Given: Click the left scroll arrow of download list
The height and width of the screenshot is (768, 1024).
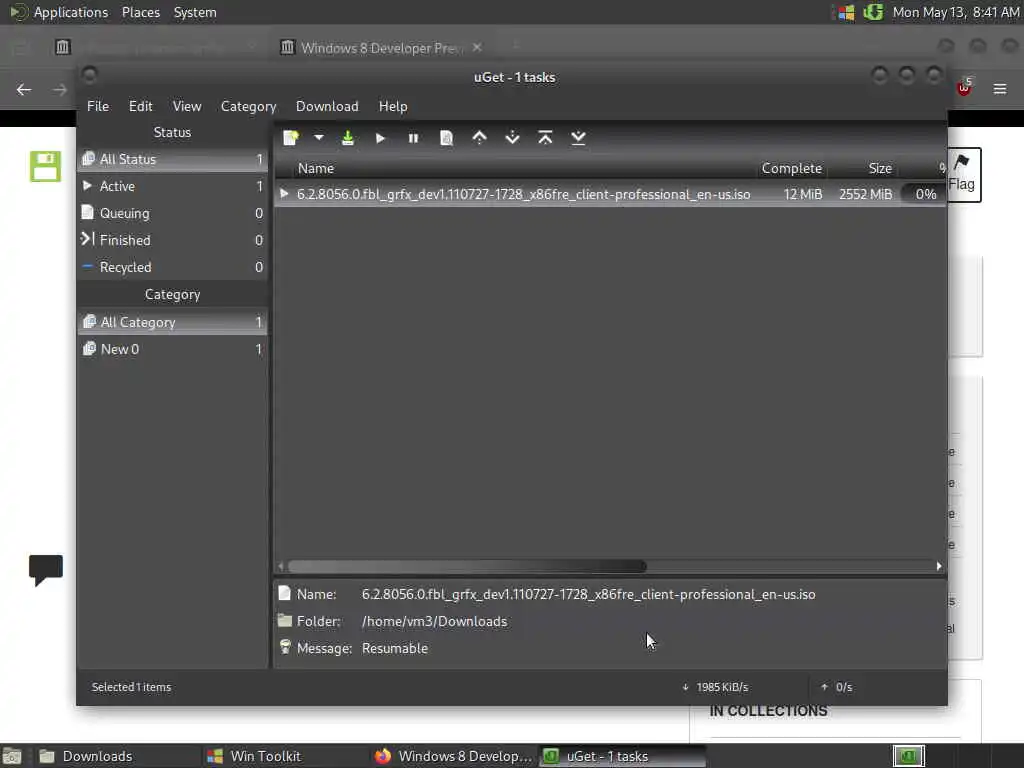Looking at the screenshot, I should coord(281,566).
